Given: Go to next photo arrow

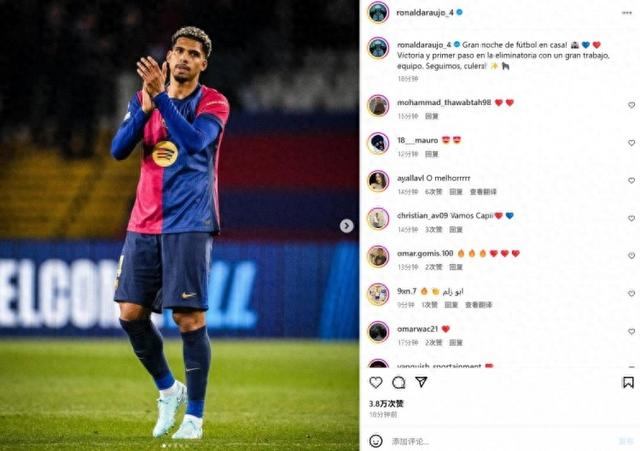Looking at the screenshot, I should coord(347,226).
